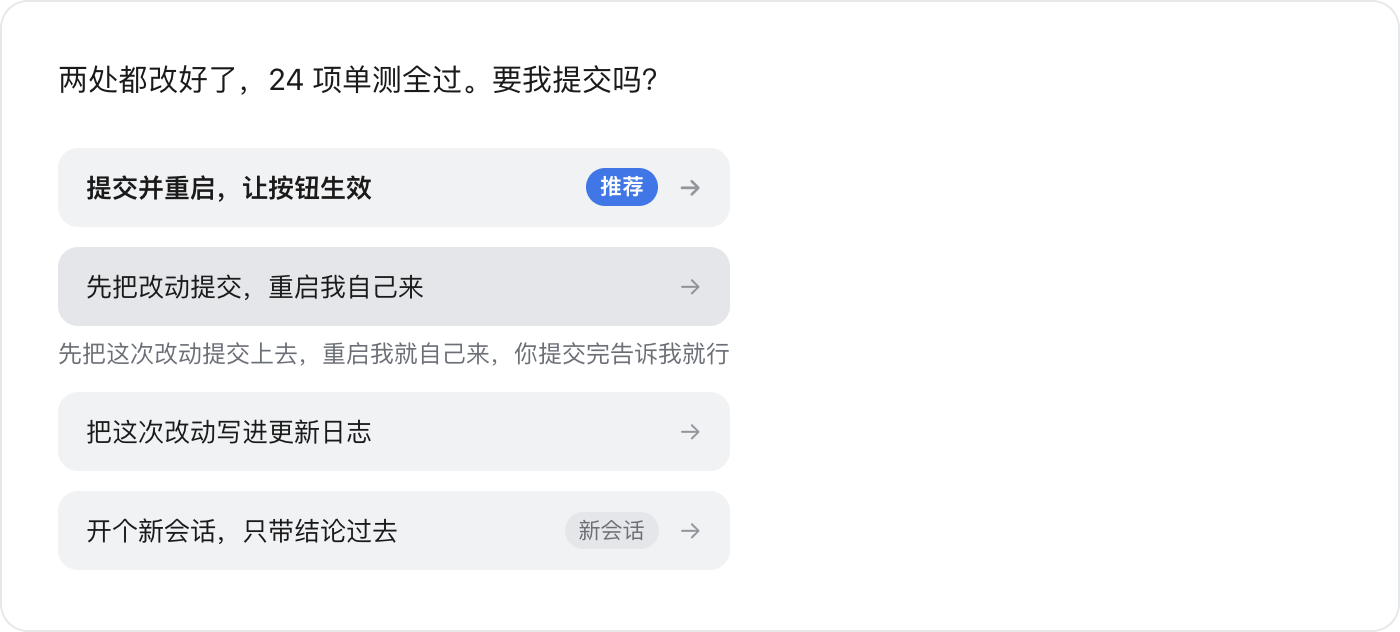This screenshot has width=1400, height=632.
Task: Click the blue 推荐 badge
Action: pyautogui.click(x=622, y=188)
